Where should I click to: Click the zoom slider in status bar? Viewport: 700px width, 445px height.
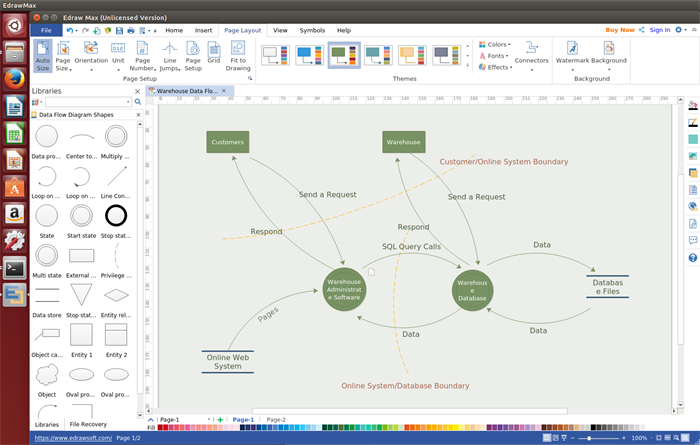click(x=590, y=438)
